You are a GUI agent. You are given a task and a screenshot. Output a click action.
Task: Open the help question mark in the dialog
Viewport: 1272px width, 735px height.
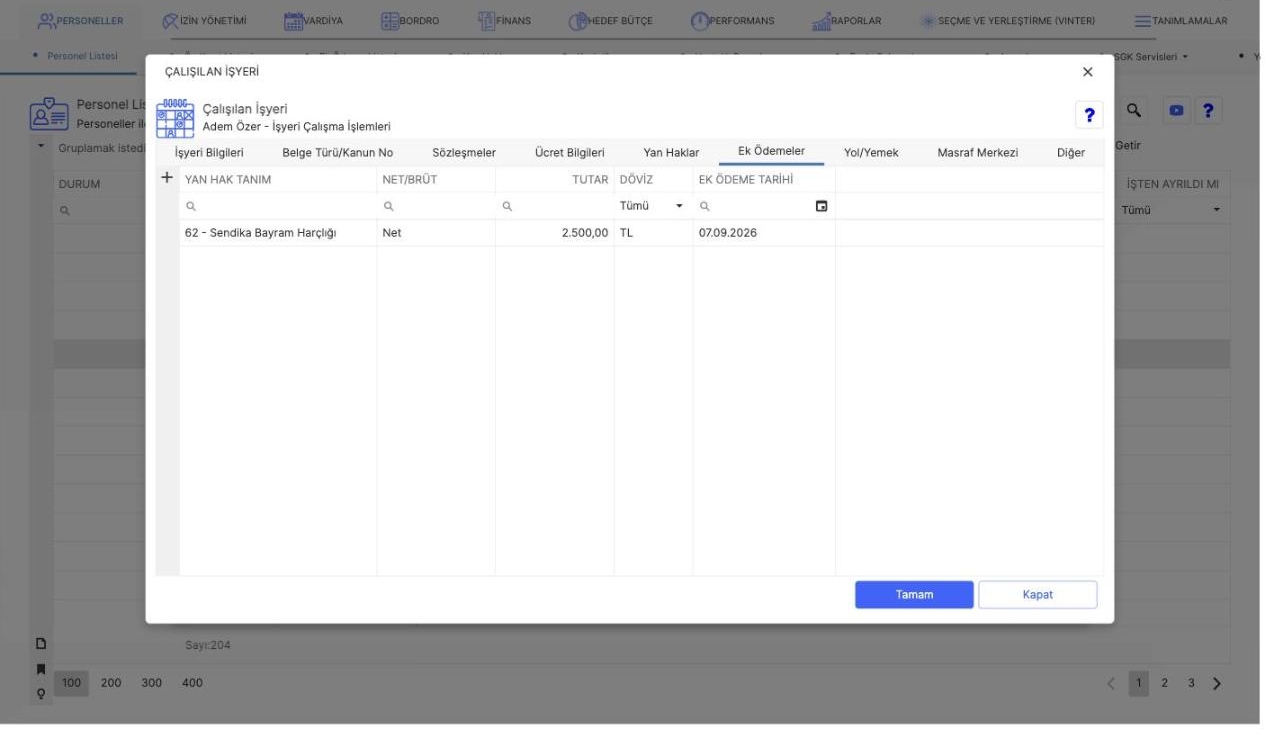coord(1088,115)
